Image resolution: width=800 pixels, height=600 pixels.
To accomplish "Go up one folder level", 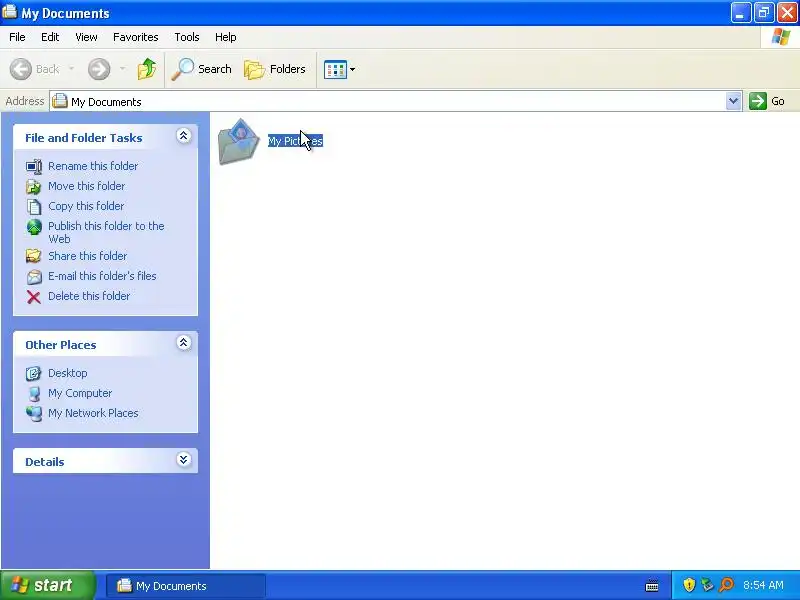I will [147, 69].
